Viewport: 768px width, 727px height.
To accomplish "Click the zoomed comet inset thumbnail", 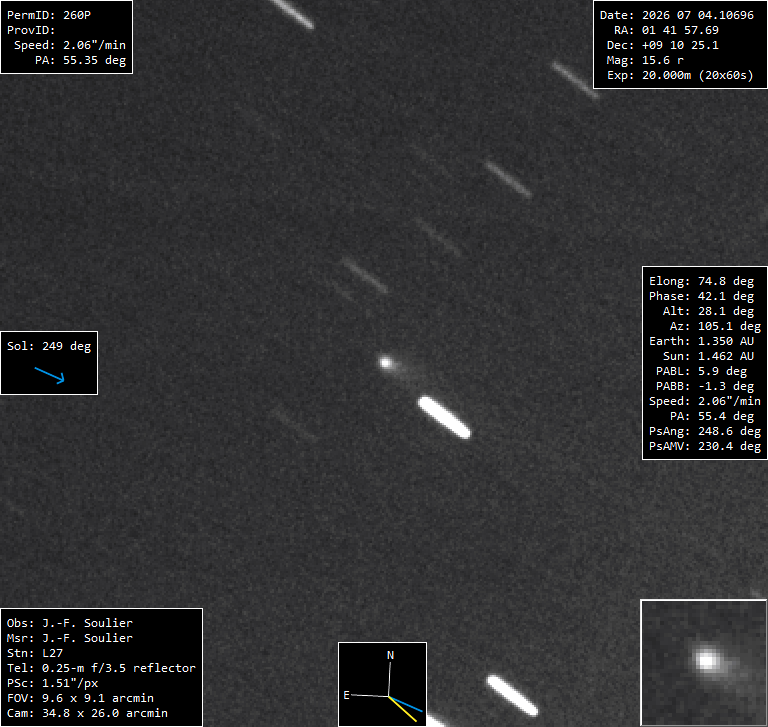I will pos(703,662).
